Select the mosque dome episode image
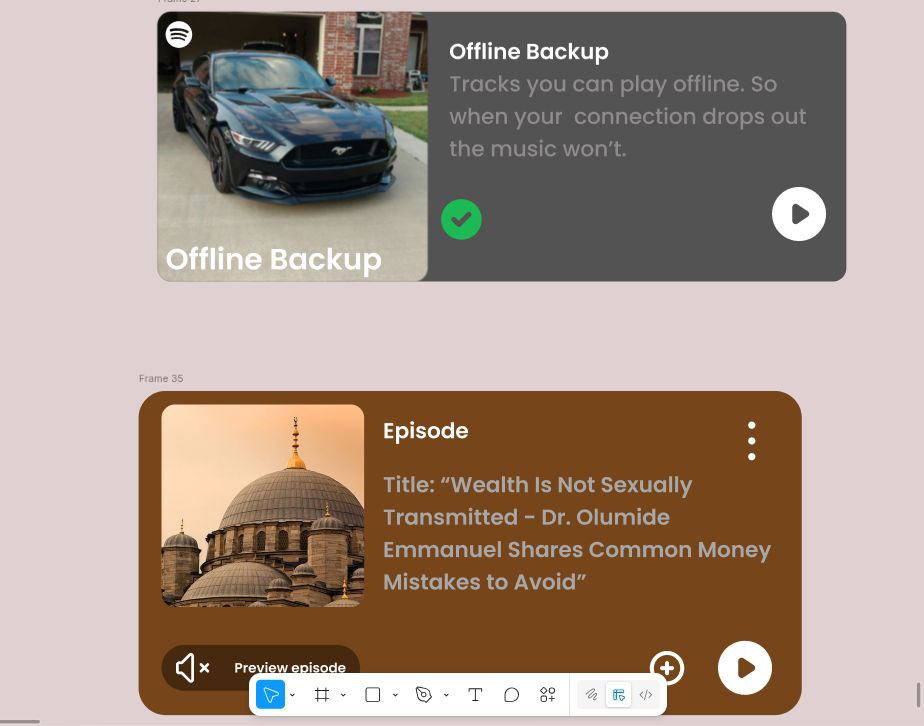Screen dimensions: 924x726 263,506
